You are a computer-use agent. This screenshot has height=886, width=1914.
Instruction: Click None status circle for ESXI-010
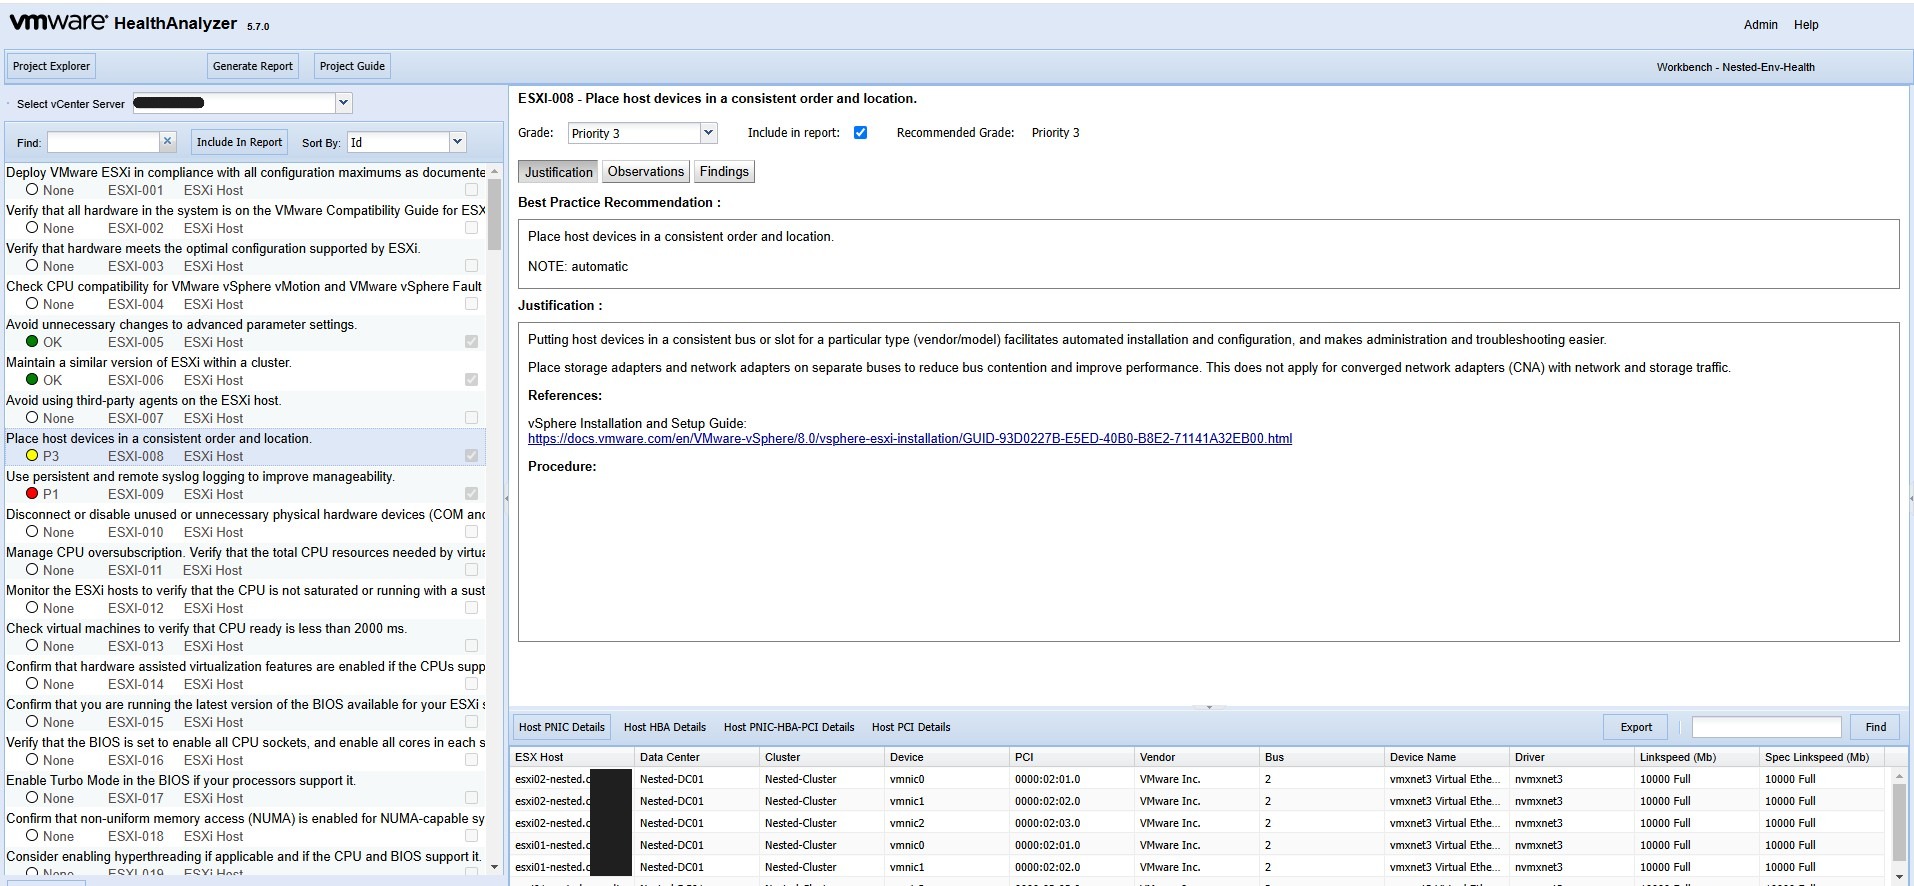pyautogui.click(x=32, y=532)
